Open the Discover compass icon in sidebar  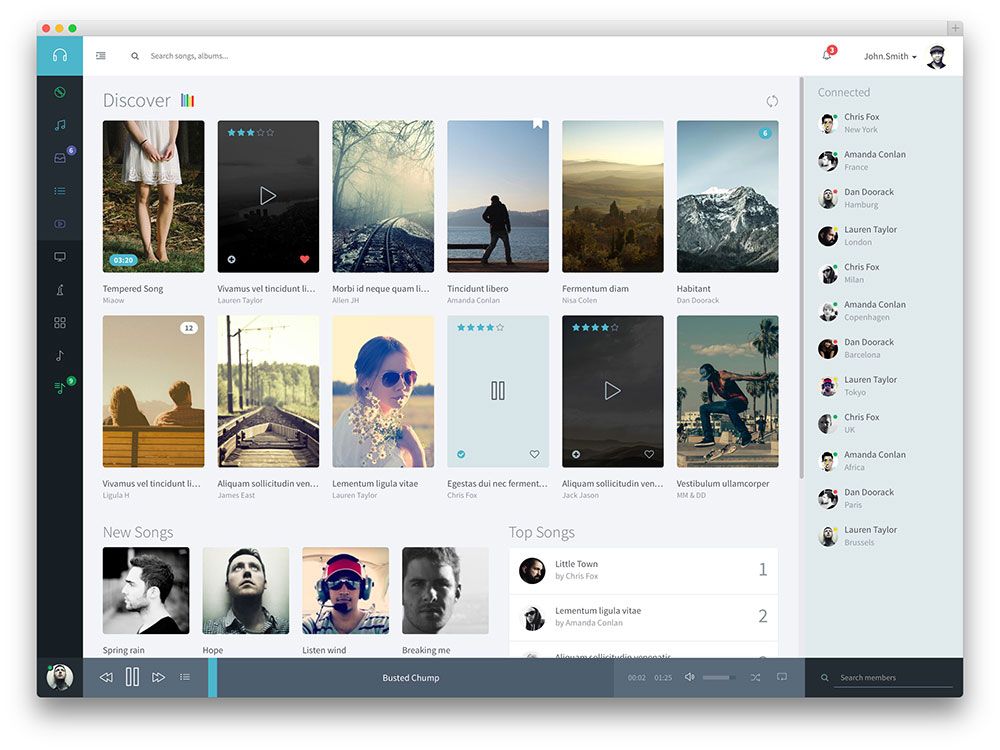60,92
